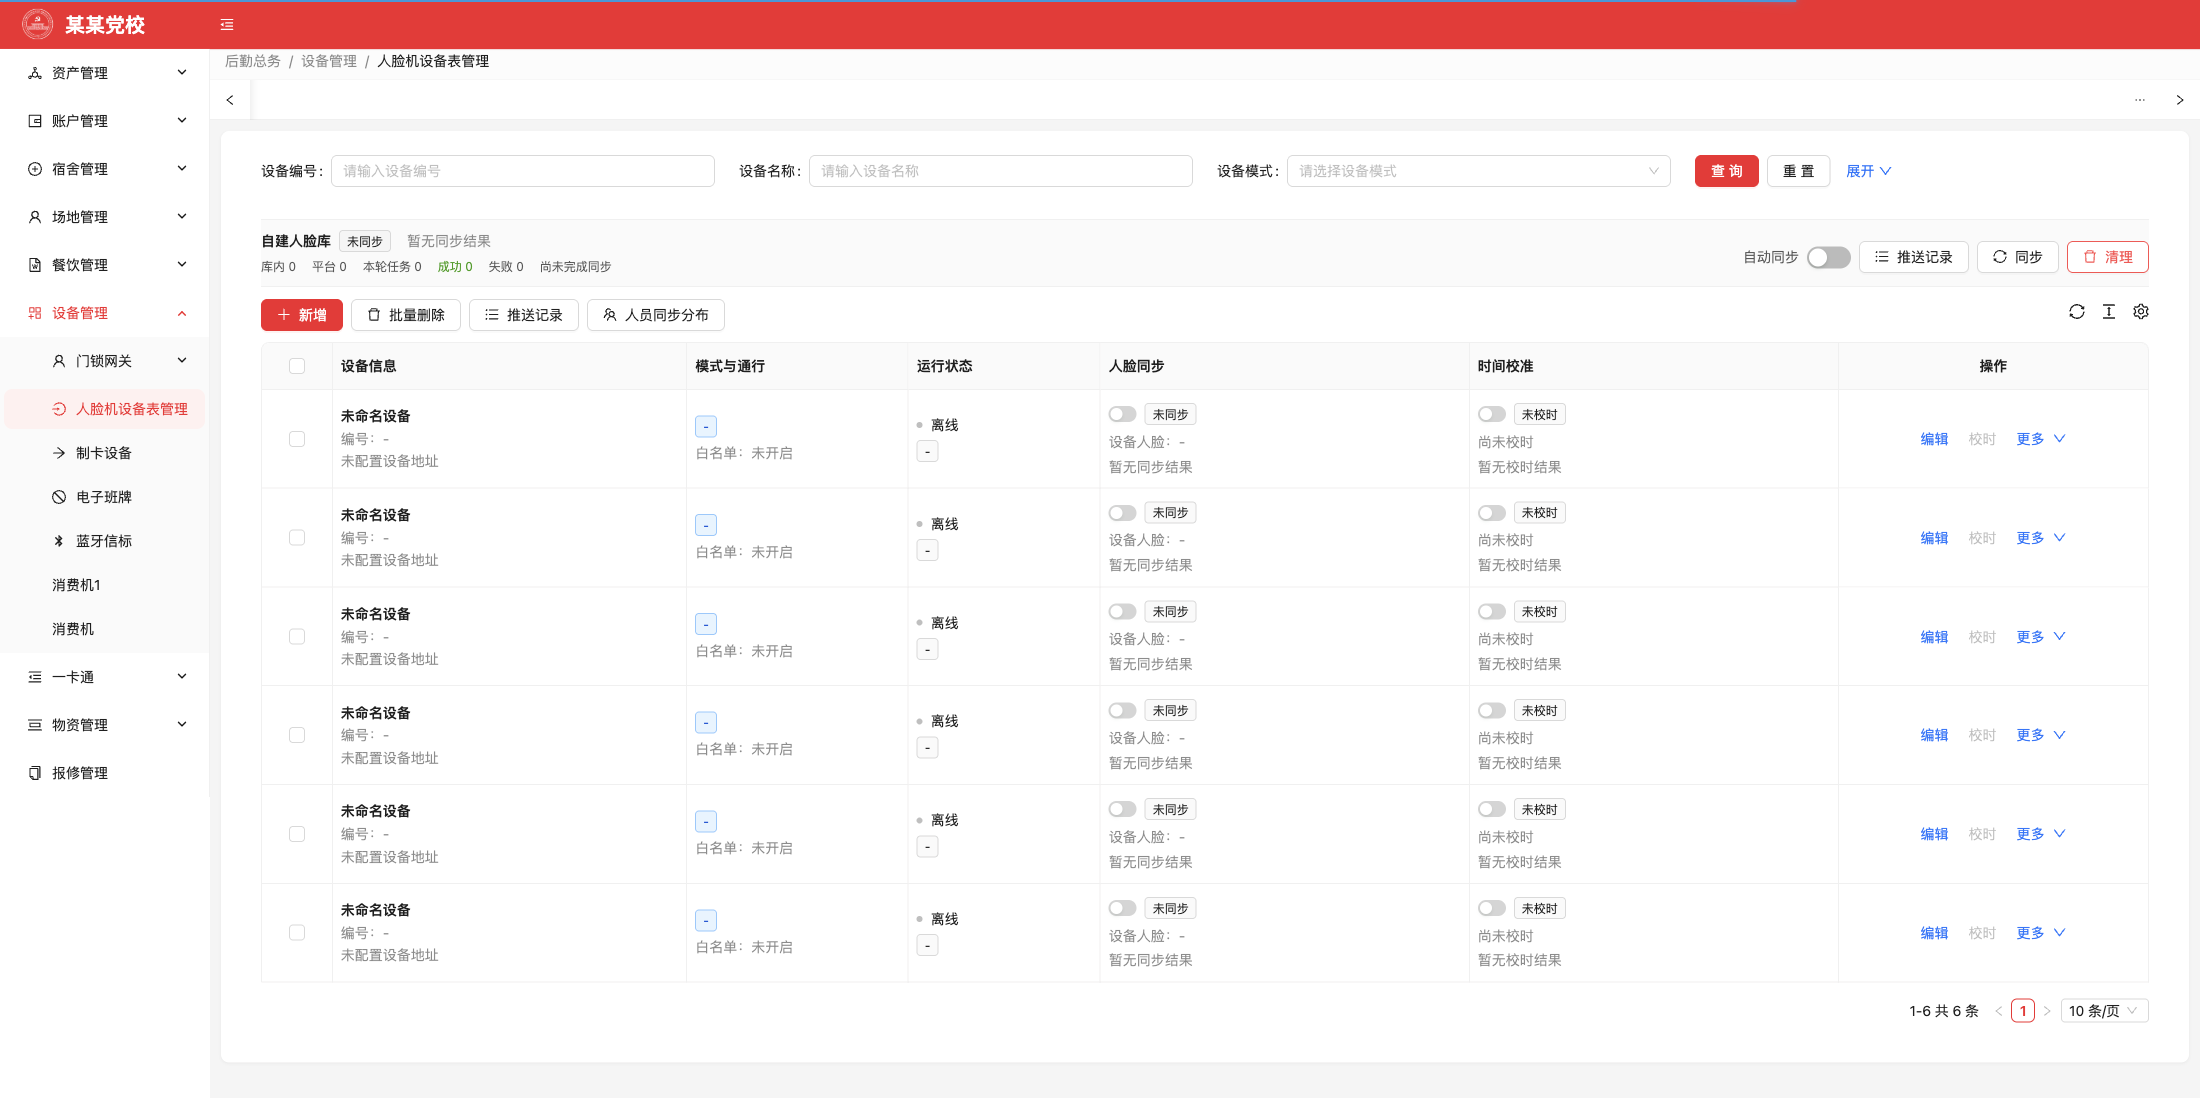The image size is (2200, 1098).
Task: Click the 一卡通 sidebar icon
Action: [35, 677]
